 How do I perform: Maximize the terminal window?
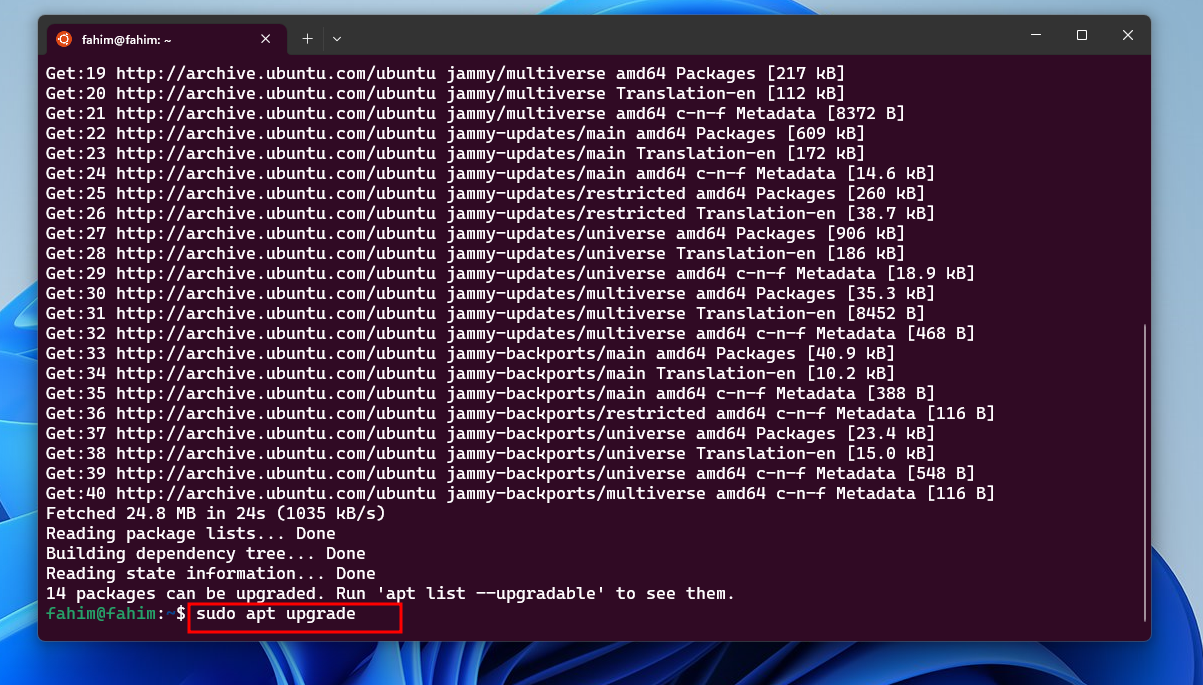click(1081, 35)
